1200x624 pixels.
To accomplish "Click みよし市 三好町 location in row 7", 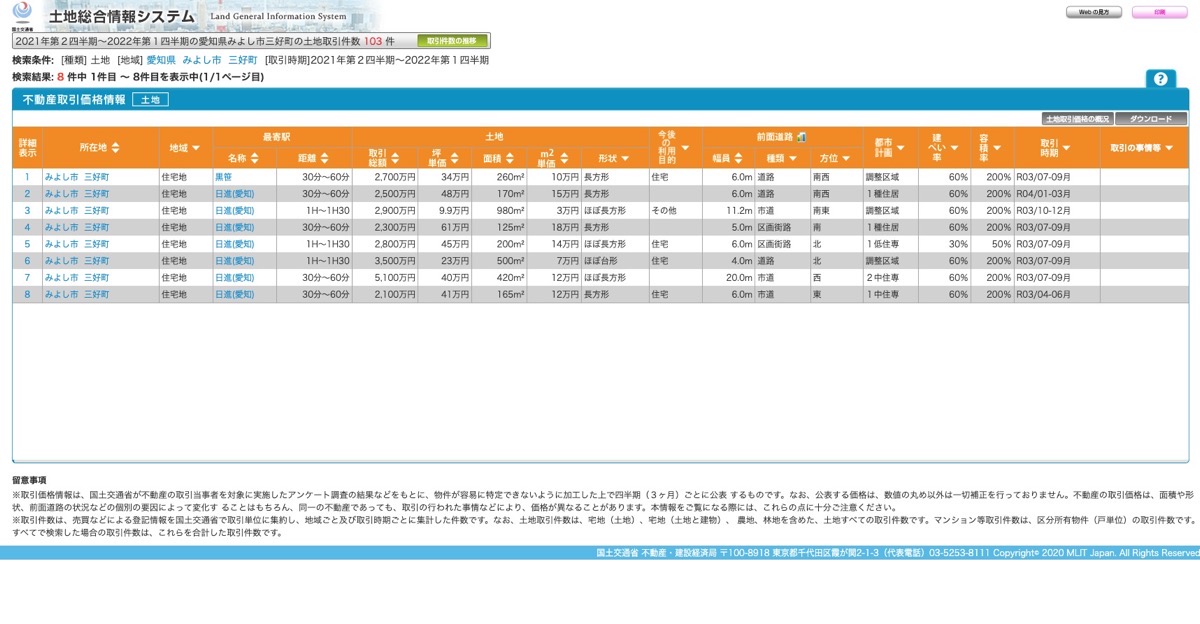I will [x=76, y=278].
